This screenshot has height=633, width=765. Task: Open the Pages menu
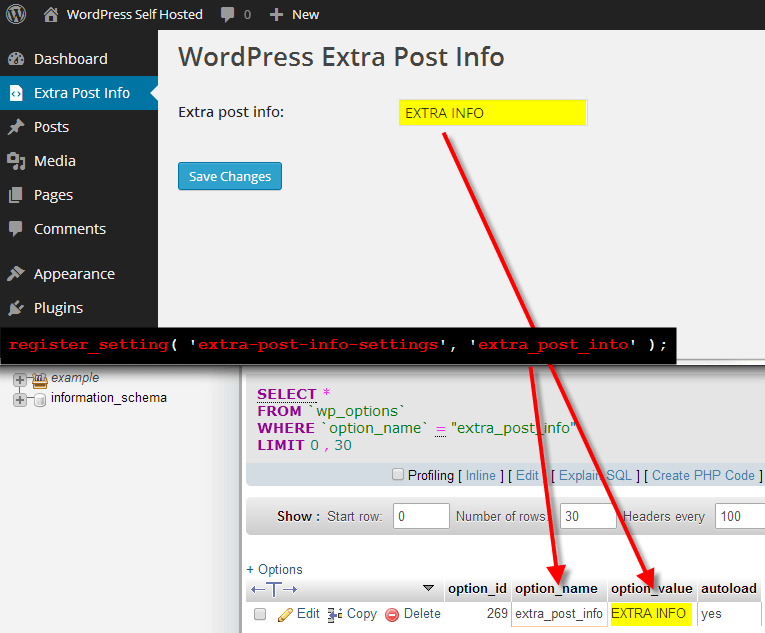tap(79, 195)
